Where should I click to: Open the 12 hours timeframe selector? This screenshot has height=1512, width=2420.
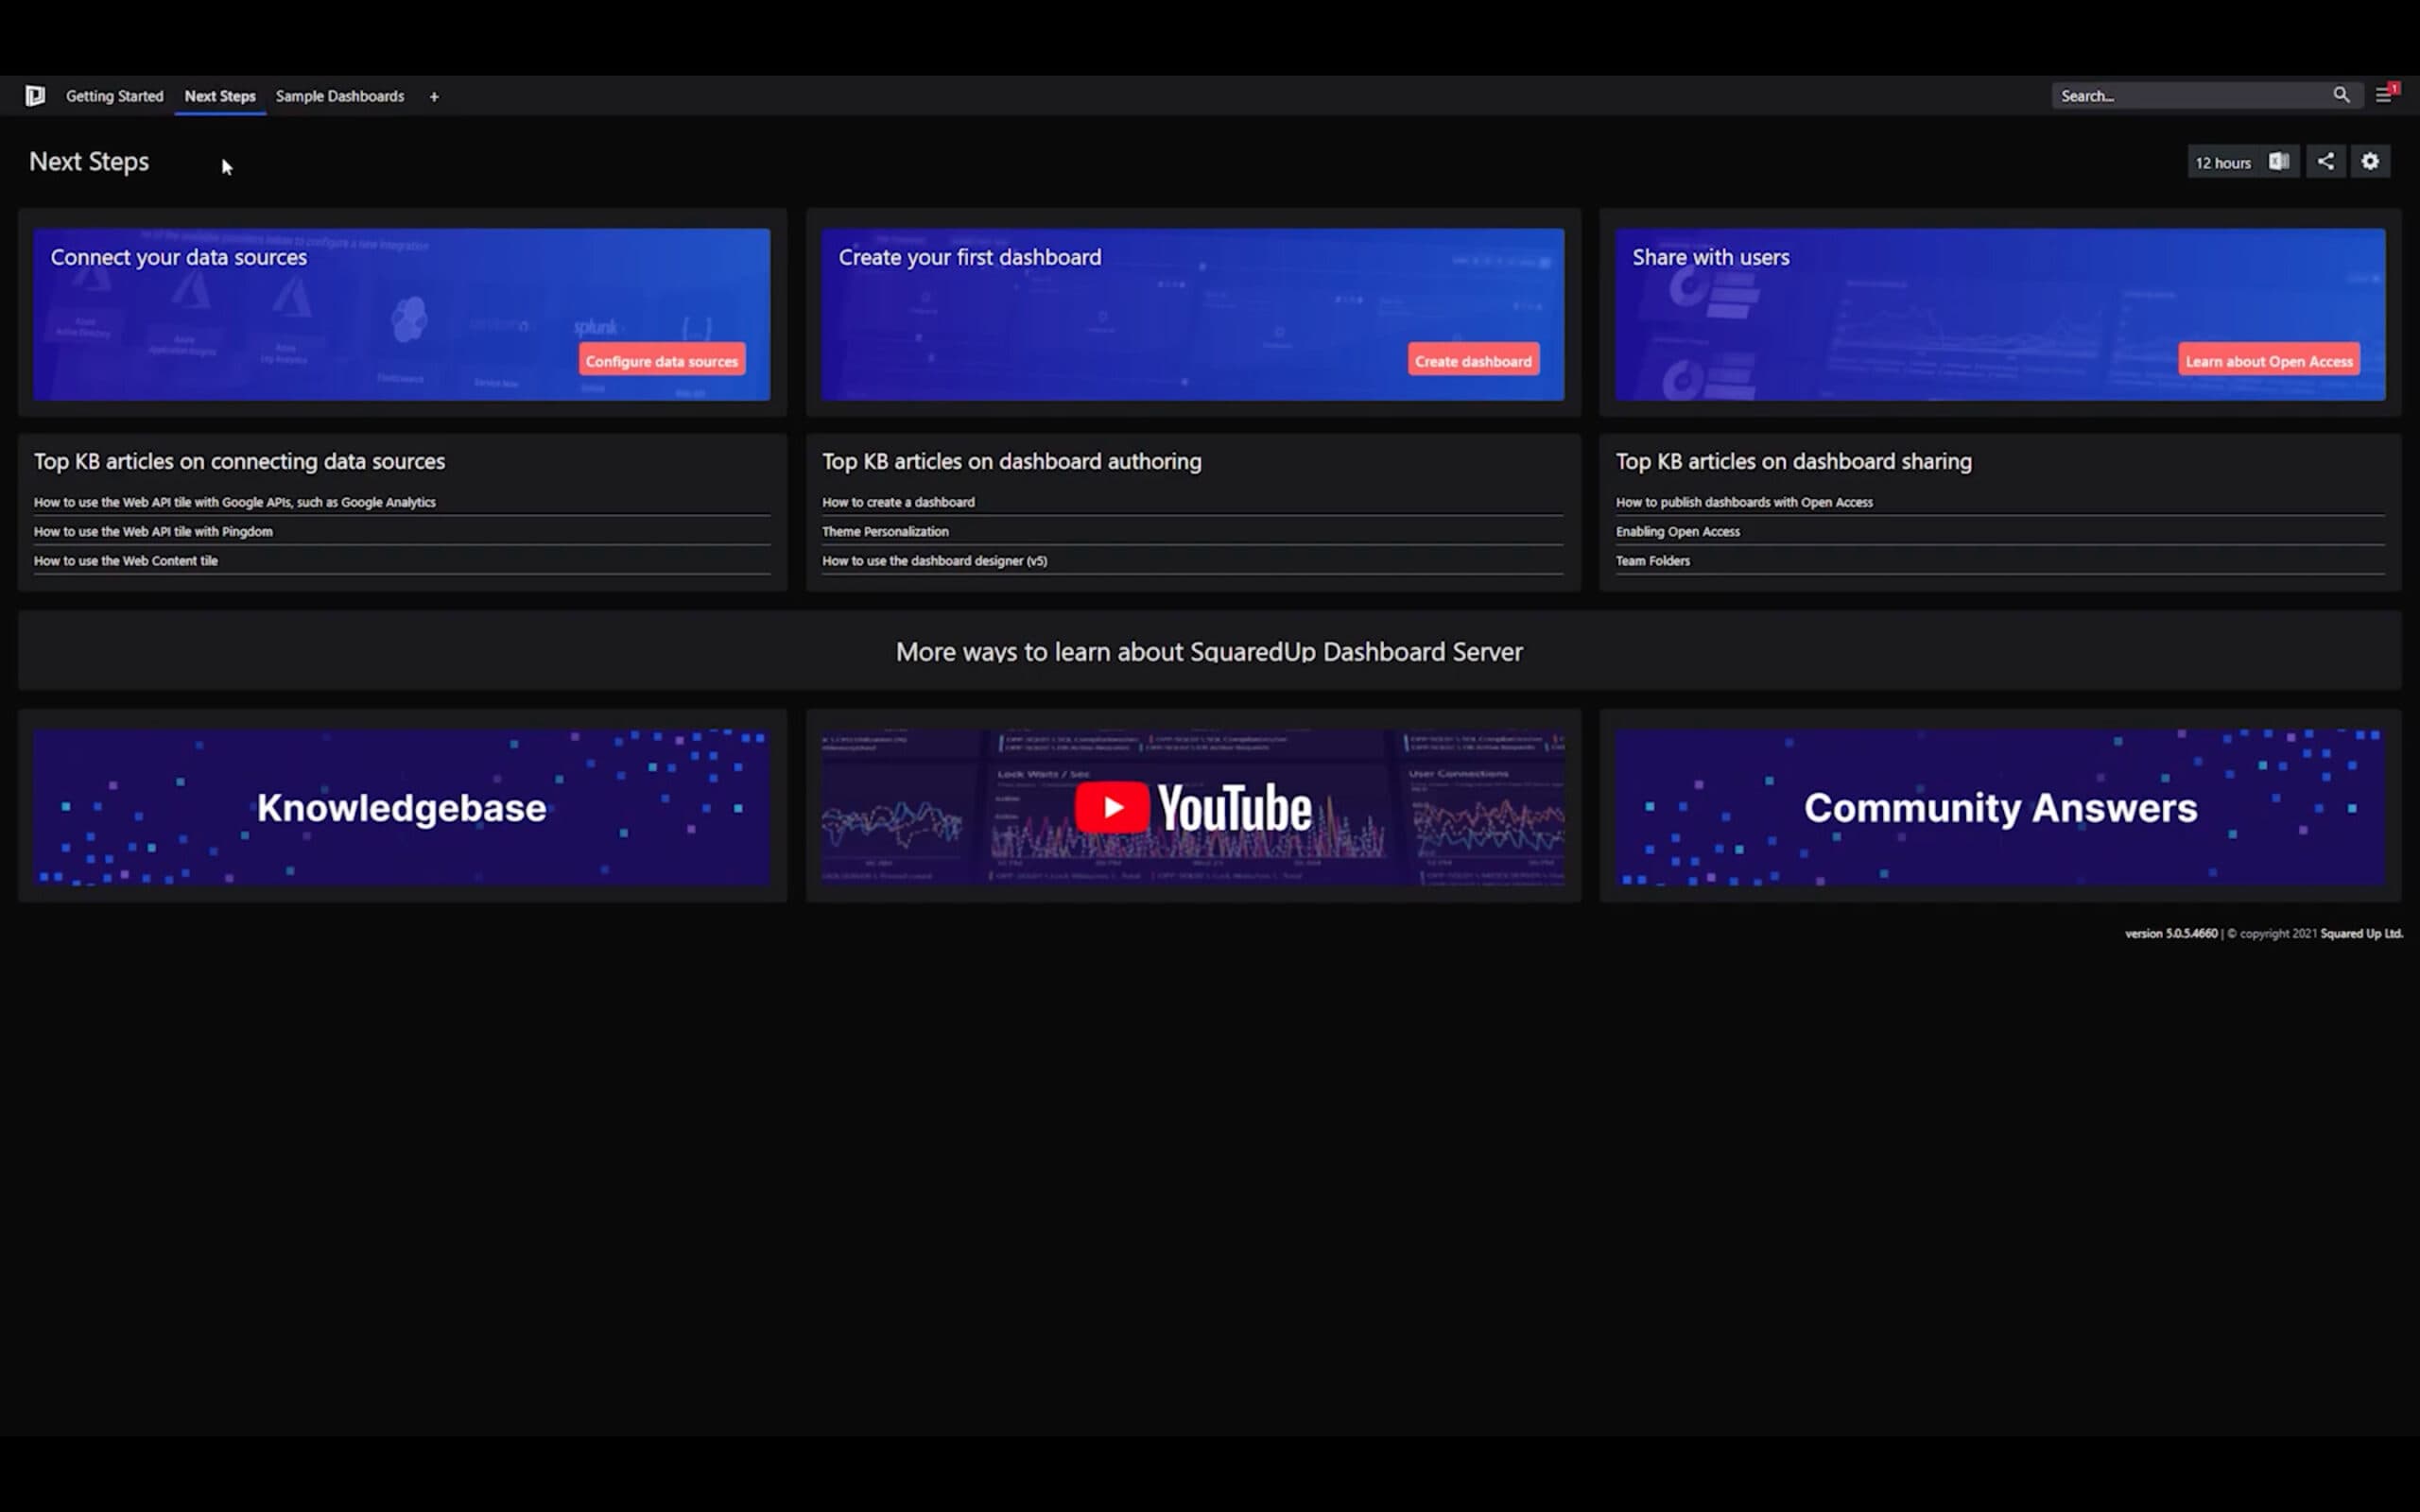click(2223, 162)
